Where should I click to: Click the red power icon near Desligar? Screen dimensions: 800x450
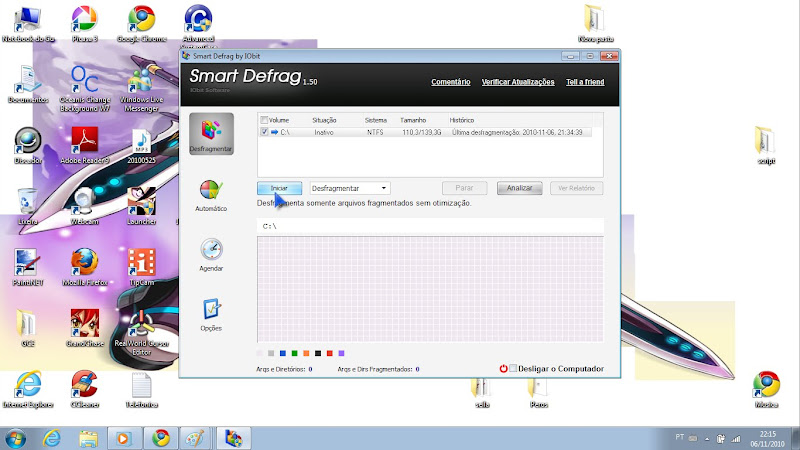coord(503,368)
